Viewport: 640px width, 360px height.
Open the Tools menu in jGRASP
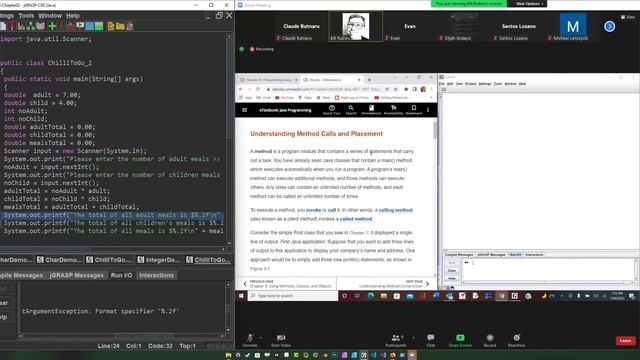pos(26,16)
